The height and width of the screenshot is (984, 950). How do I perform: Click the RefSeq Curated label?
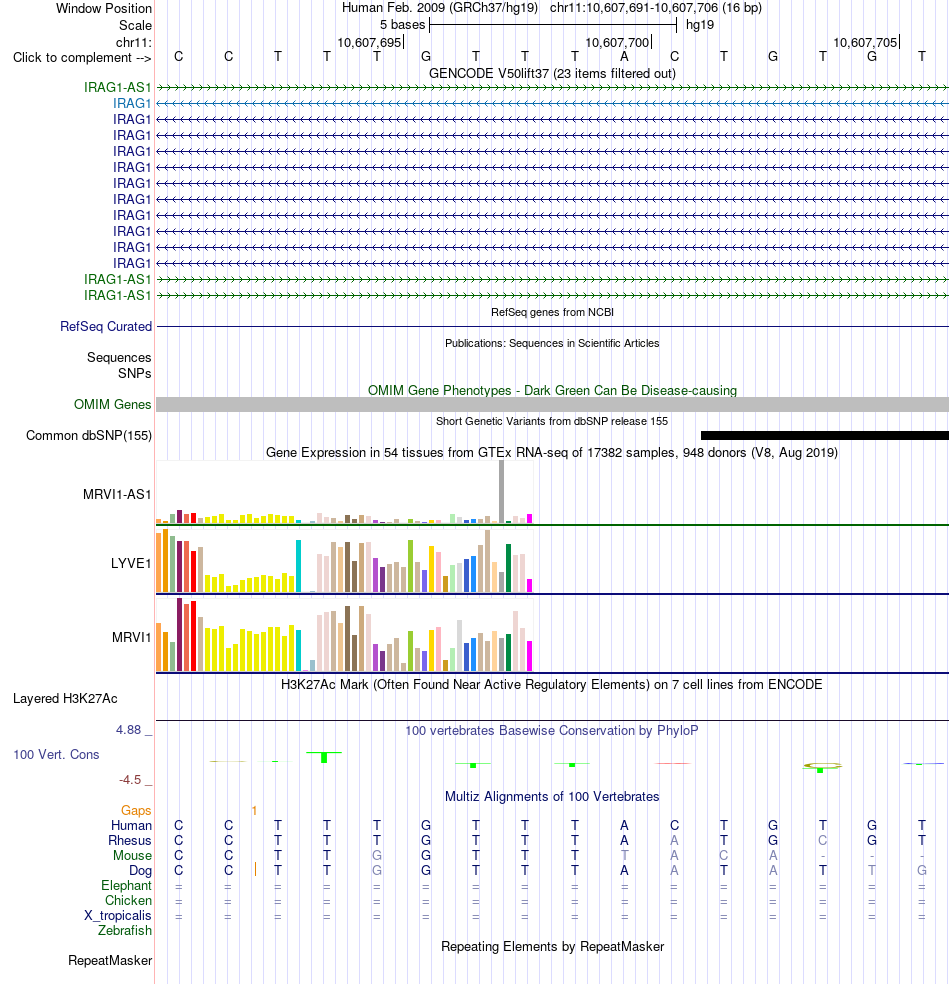tap(106, 327)
